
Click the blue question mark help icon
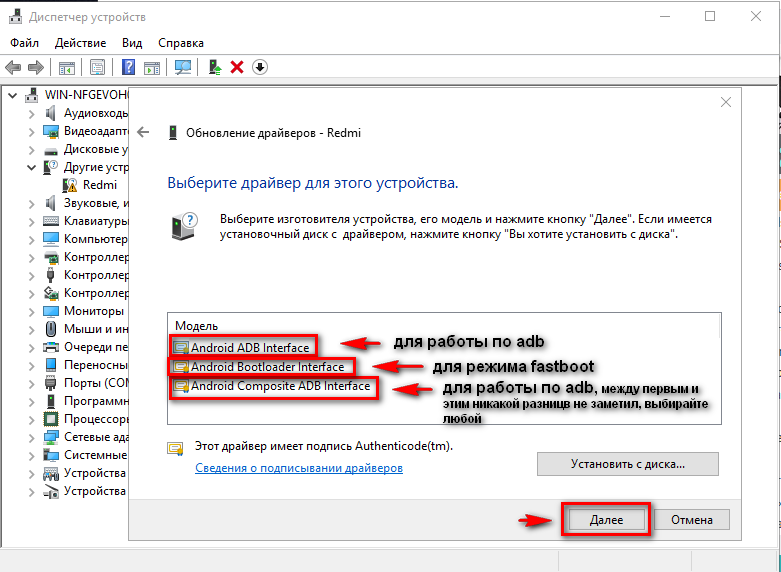[128, 67]
